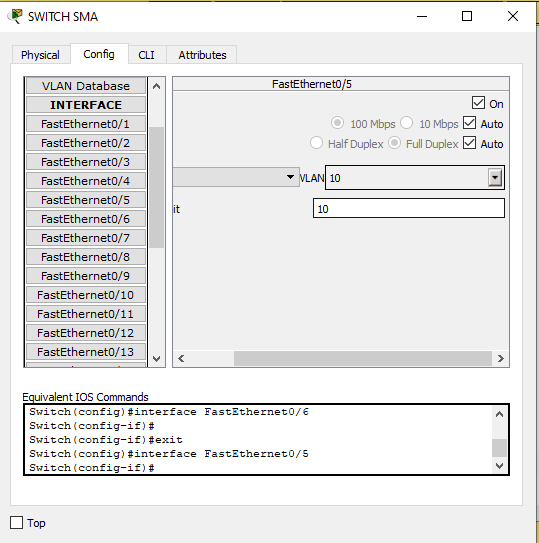
Task: Click the input field showing 10
Action: pyautogui.click(x=409, y=208)
